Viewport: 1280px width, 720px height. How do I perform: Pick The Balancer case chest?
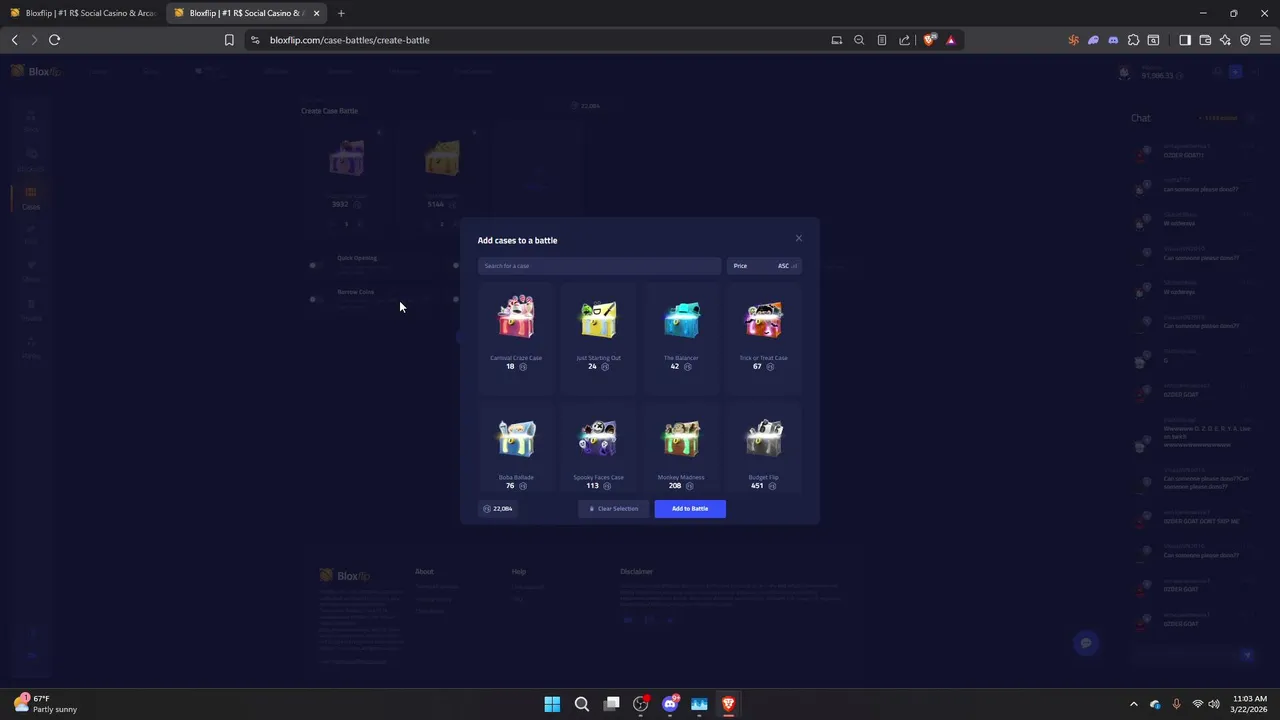[x=681, y=320]
